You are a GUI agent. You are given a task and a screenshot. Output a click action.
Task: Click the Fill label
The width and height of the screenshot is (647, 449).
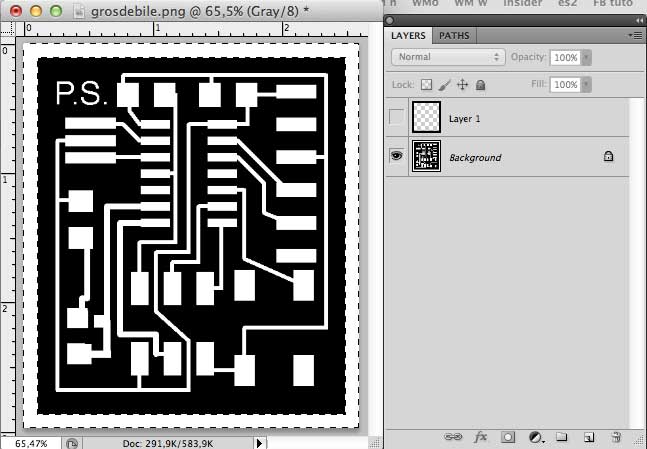tap(539, 84)
